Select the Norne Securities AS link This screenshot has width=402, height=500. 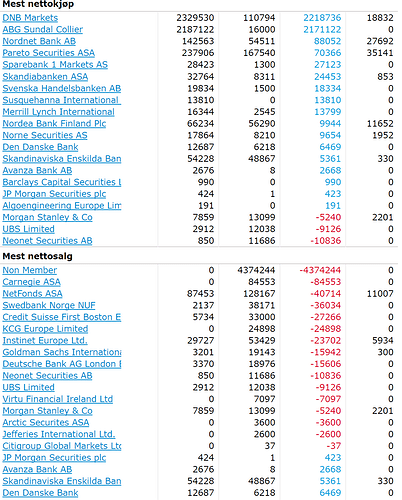[x=45, y=135]
